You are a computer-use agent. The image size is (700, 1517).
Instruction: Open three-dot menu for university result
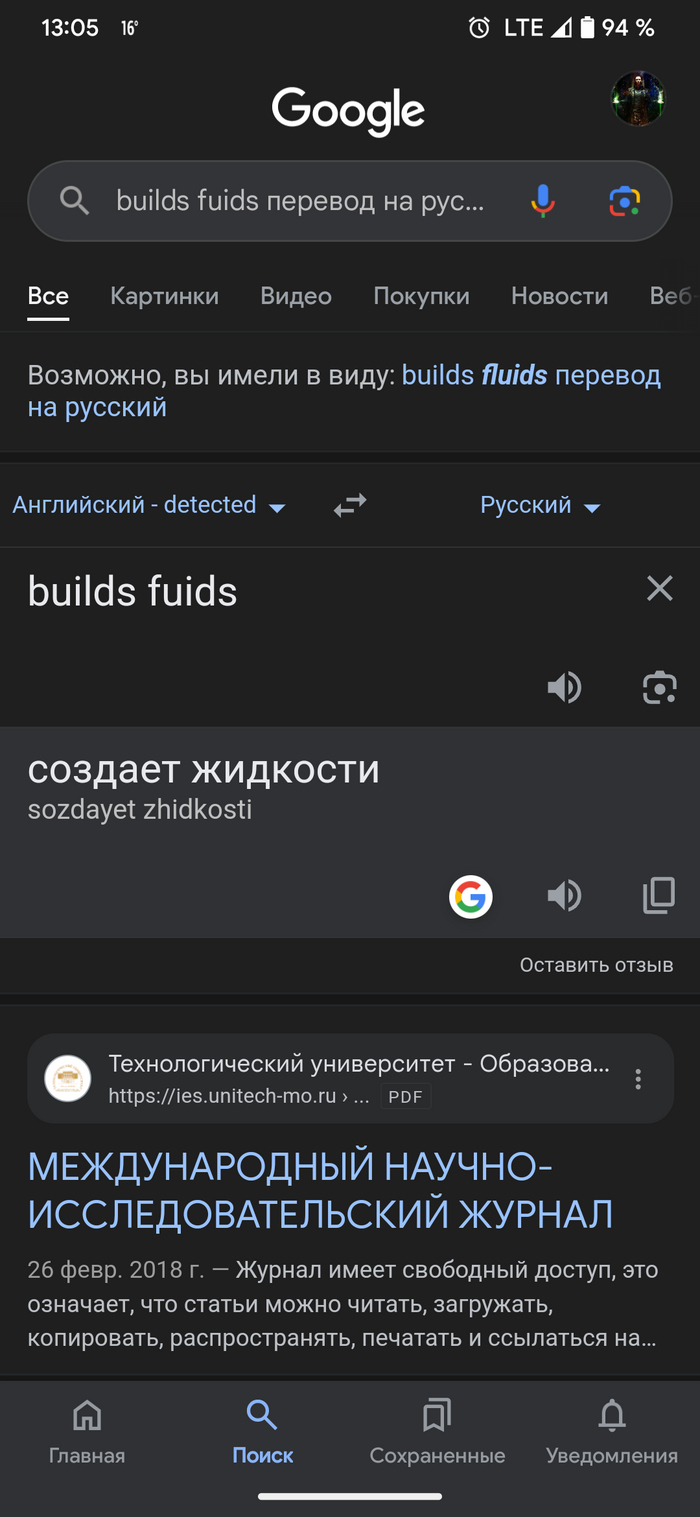point(638,1079)
